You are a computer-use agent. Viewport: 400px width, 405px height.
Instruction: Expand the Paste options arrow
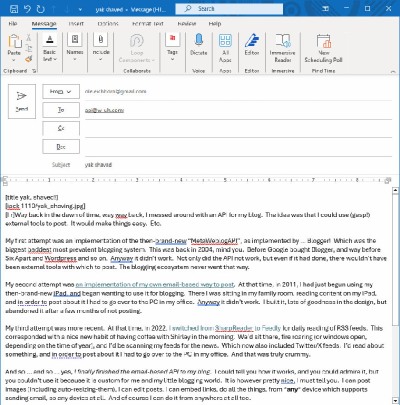pos(14,60)
